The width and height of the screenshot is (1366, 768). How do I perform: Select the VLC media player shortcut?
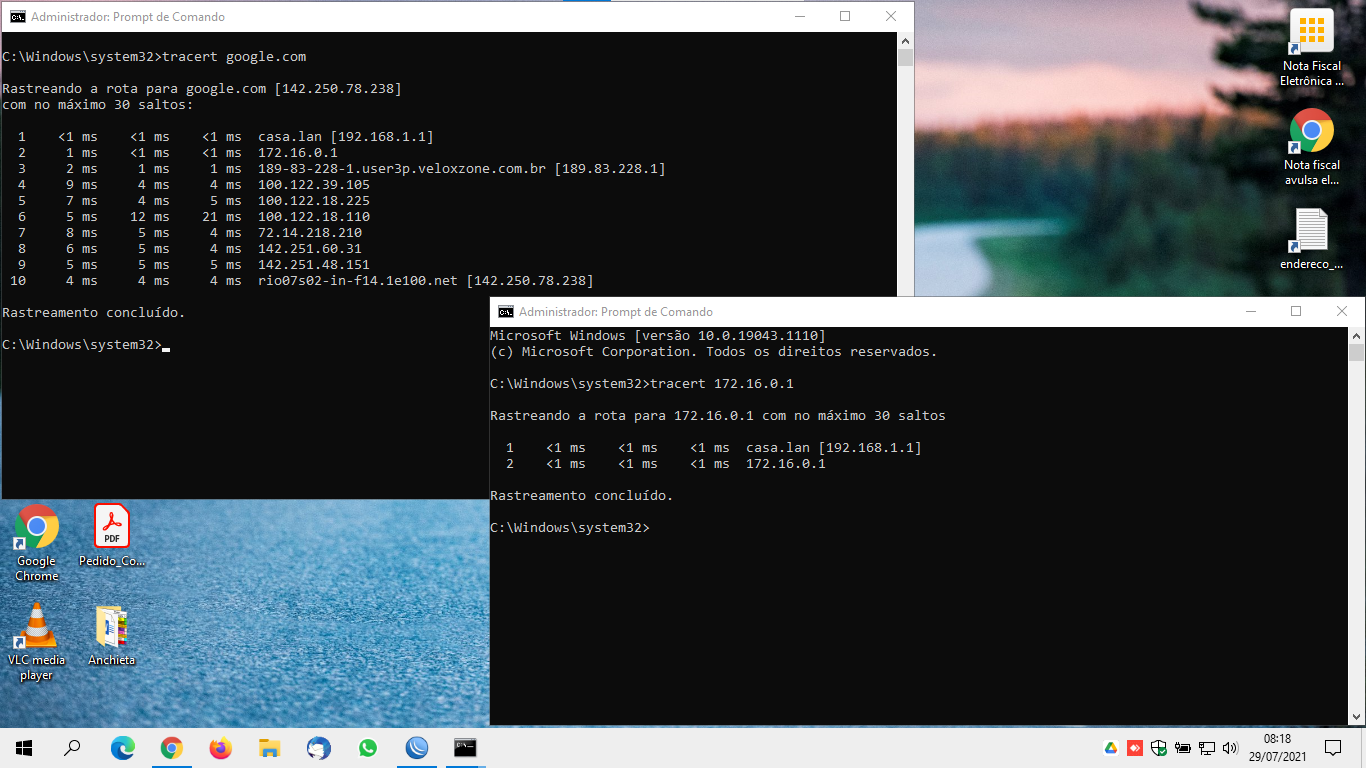[x=37, y=642]
